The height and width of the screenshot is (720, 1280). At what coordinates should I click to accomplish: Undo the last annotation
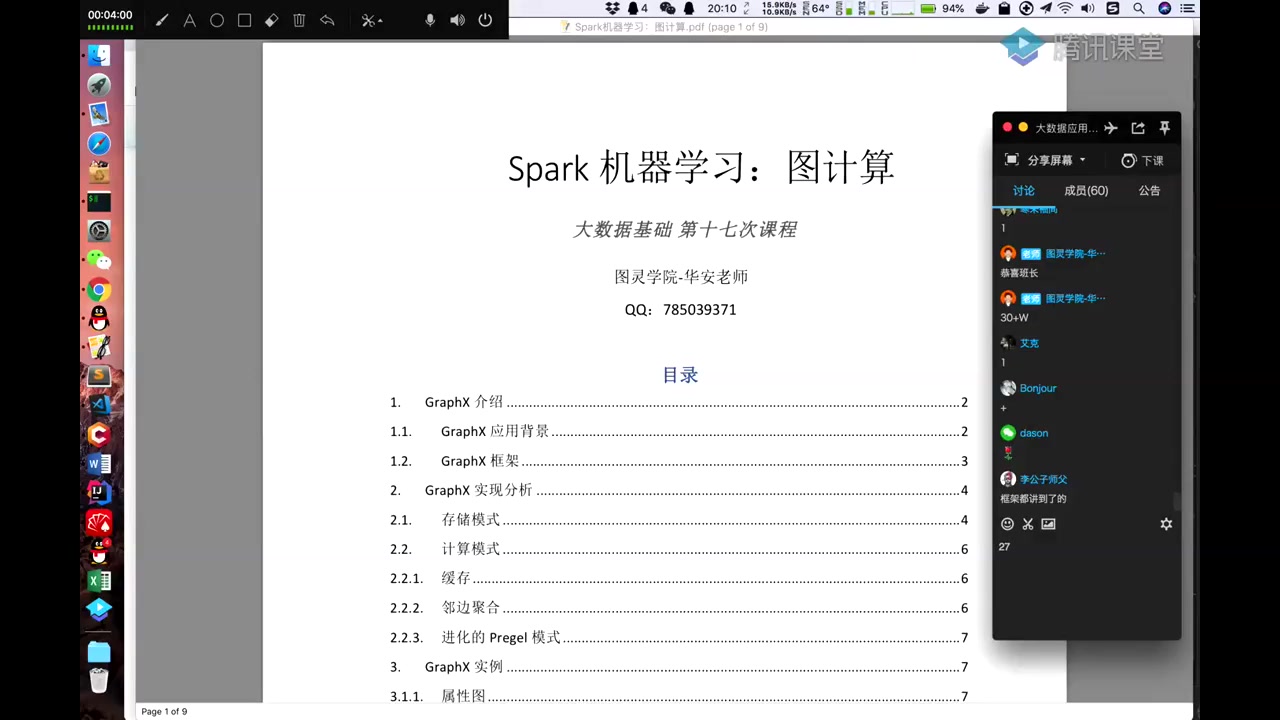(x=327, y=20)
